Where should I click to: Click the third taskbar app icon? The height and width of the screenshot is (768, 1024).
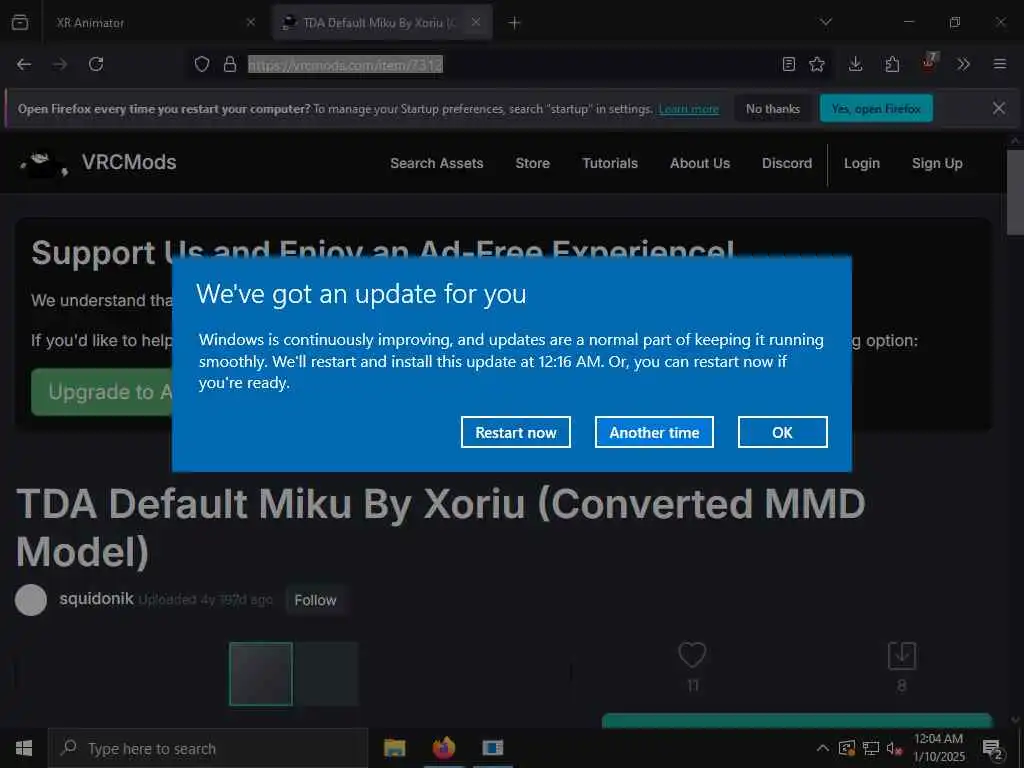(x=492, y=748)
